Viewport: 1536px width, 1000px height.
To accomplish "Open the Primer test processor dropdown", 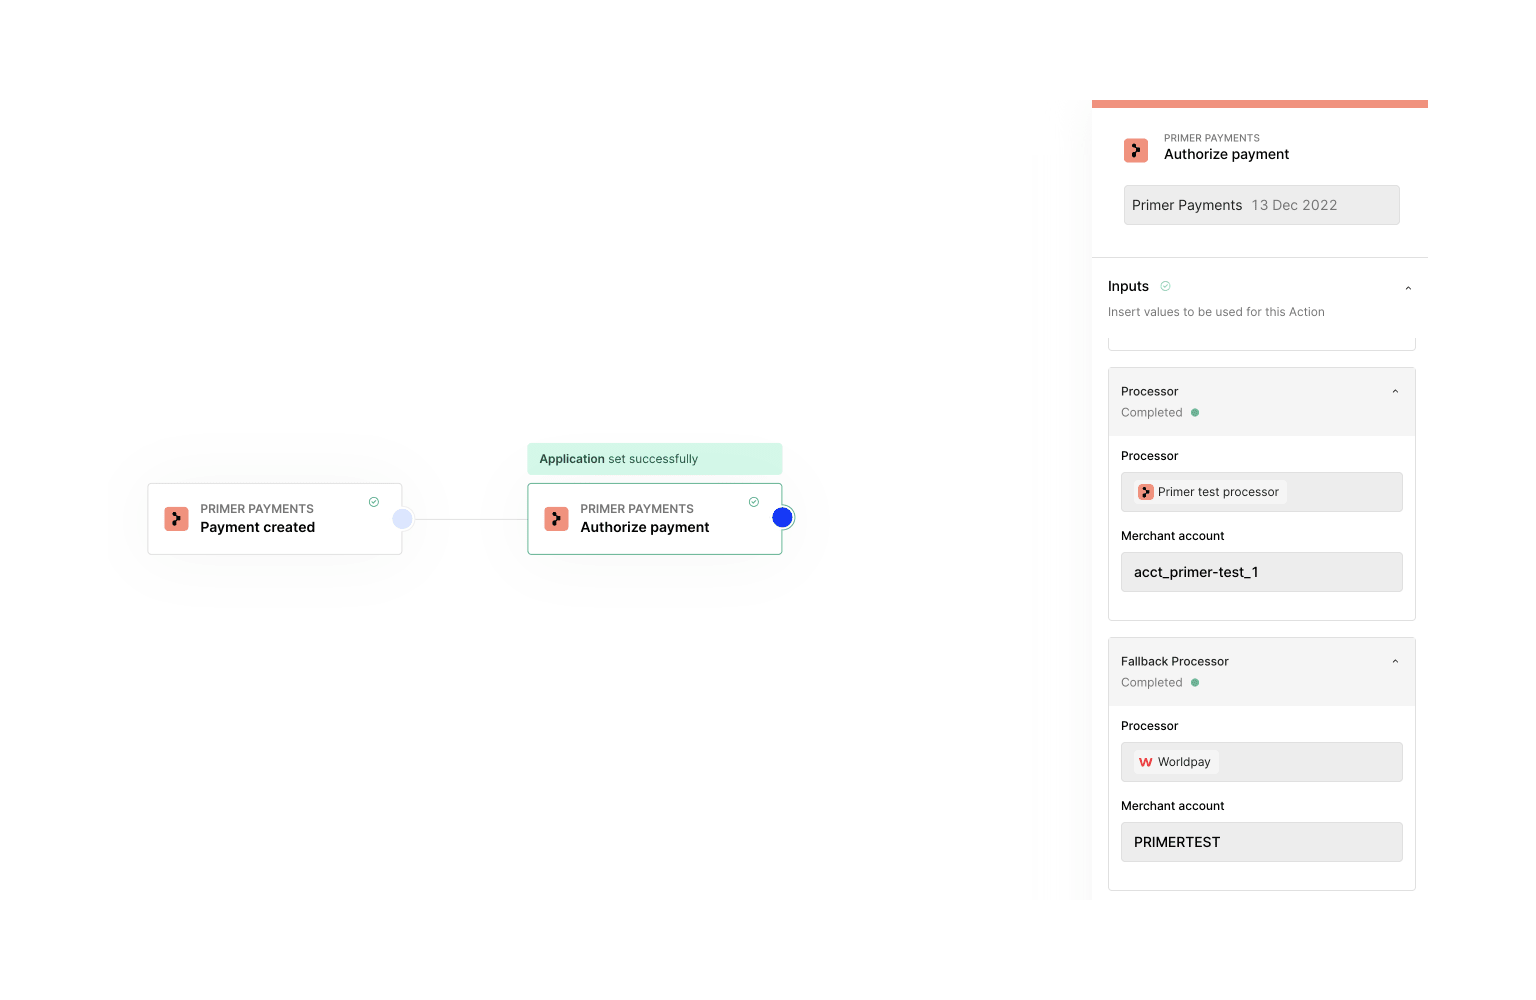I will (x=1261, y=492).
